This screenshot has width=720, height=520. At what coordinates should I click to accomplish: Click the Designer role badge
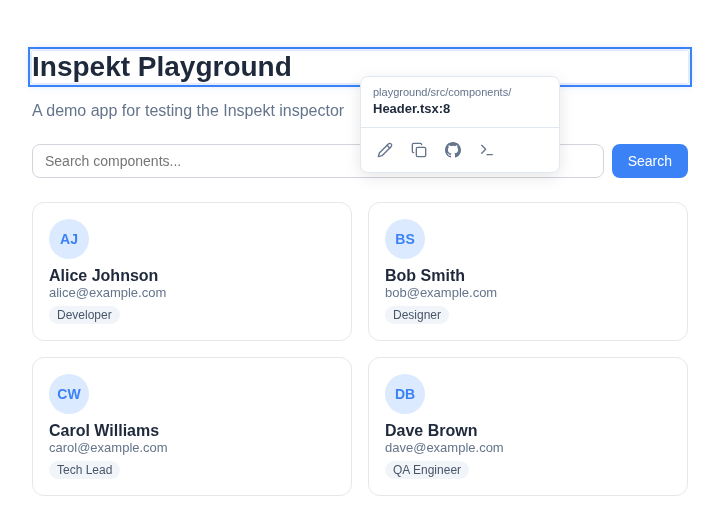coord(417,315)
